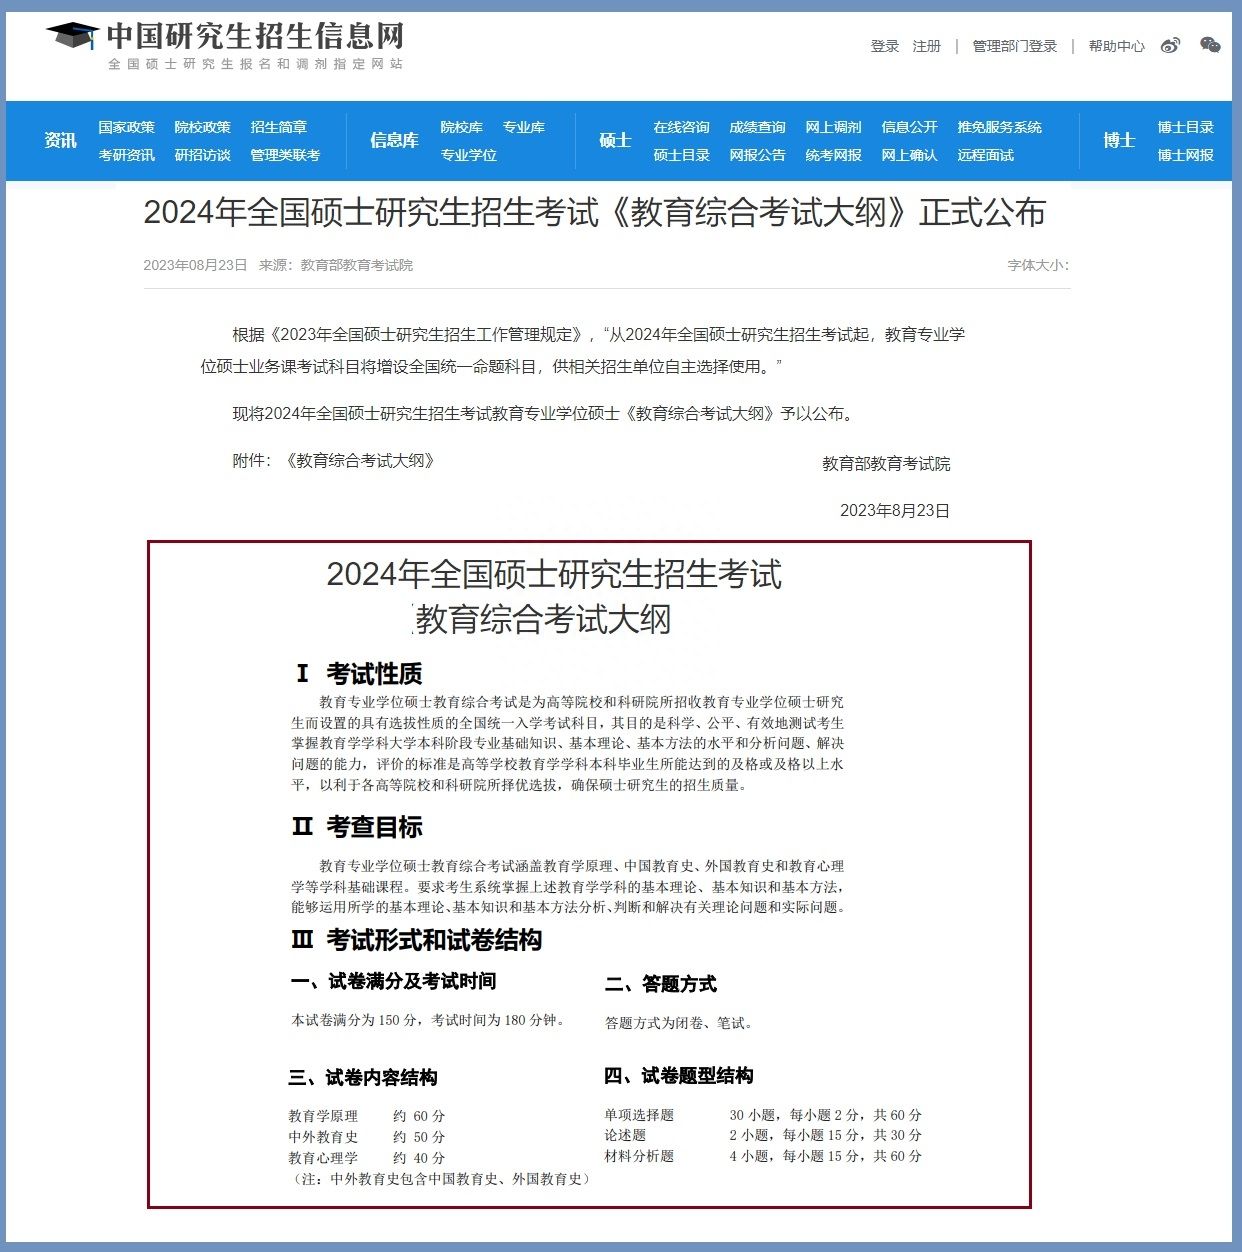
Task: Click the 论述题 row
Action: coord(763,1135)
